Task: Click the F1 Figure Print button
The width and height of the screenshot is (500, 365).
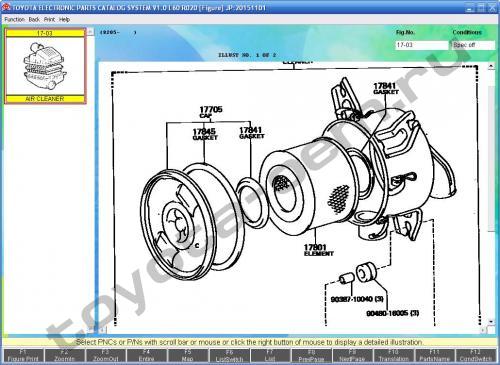Action: coord(23,355)
